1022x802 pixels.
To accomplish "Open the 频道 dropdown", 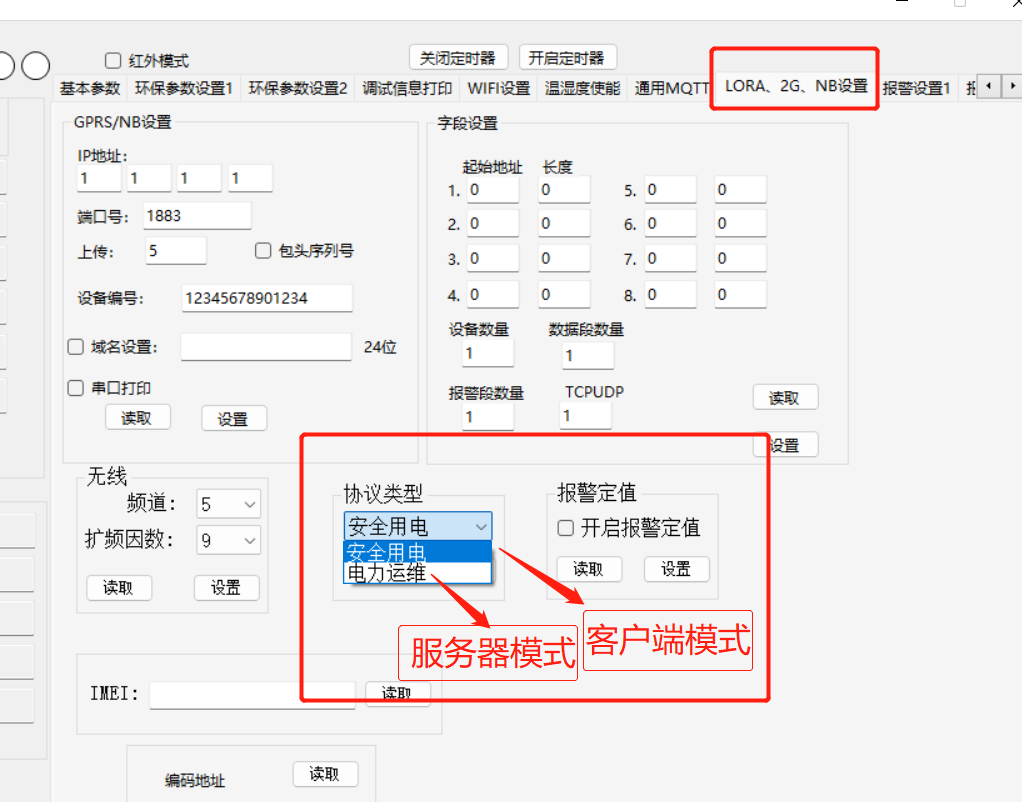I will [229, 504].
